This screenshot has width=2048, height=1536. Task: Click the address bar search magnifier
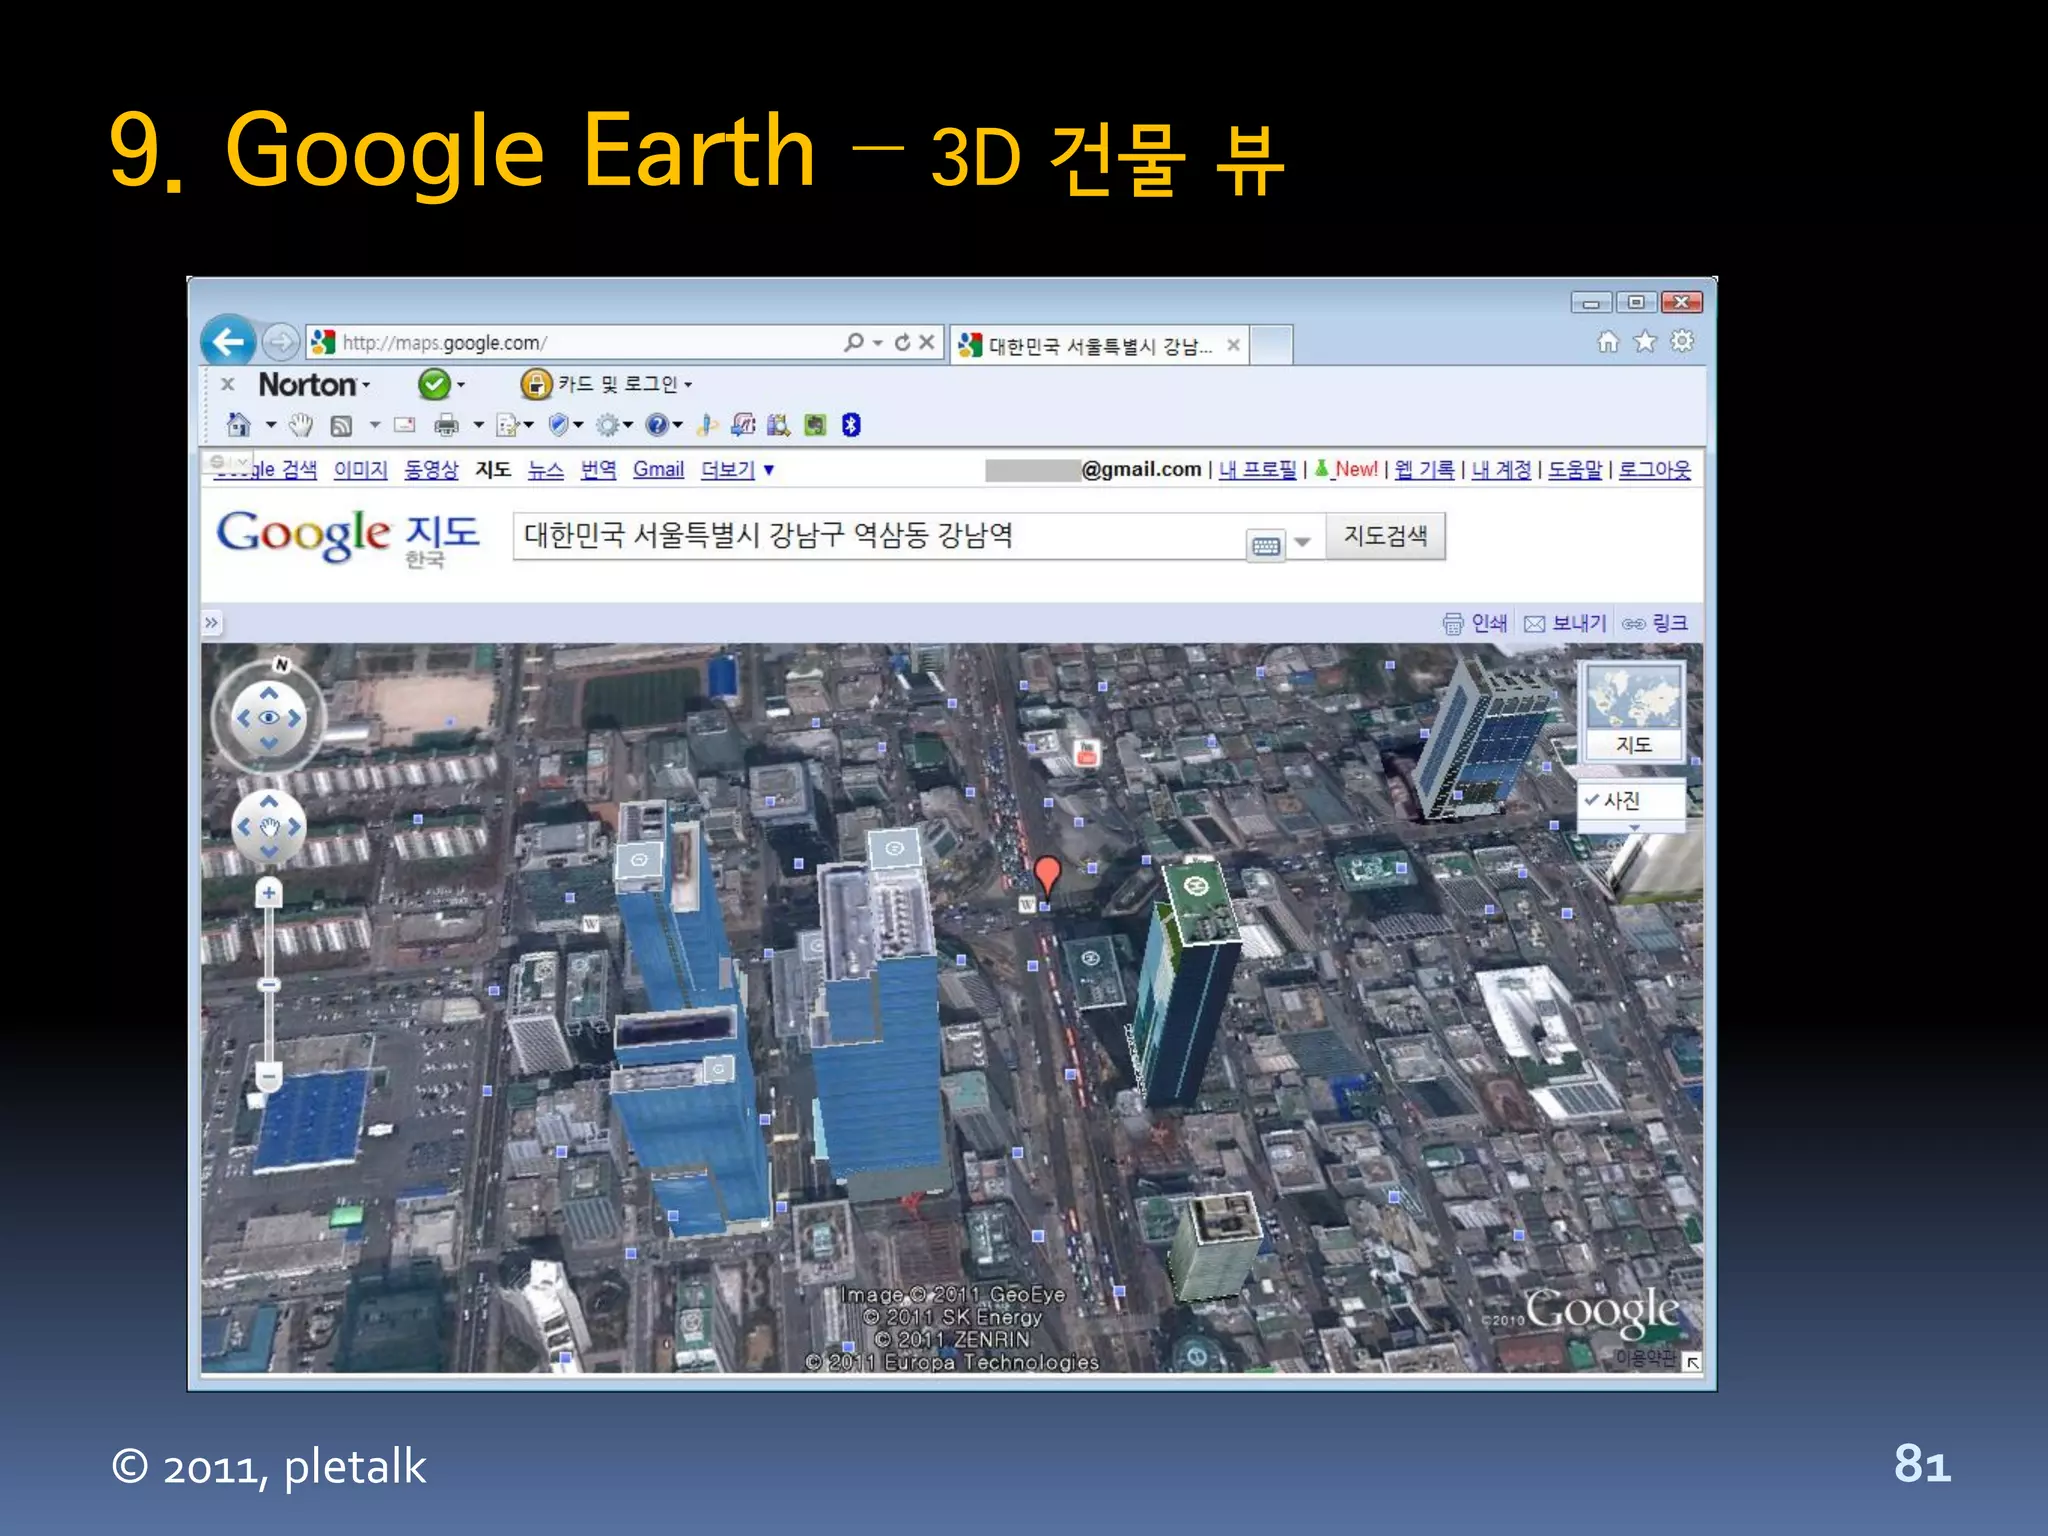(854, 342)
